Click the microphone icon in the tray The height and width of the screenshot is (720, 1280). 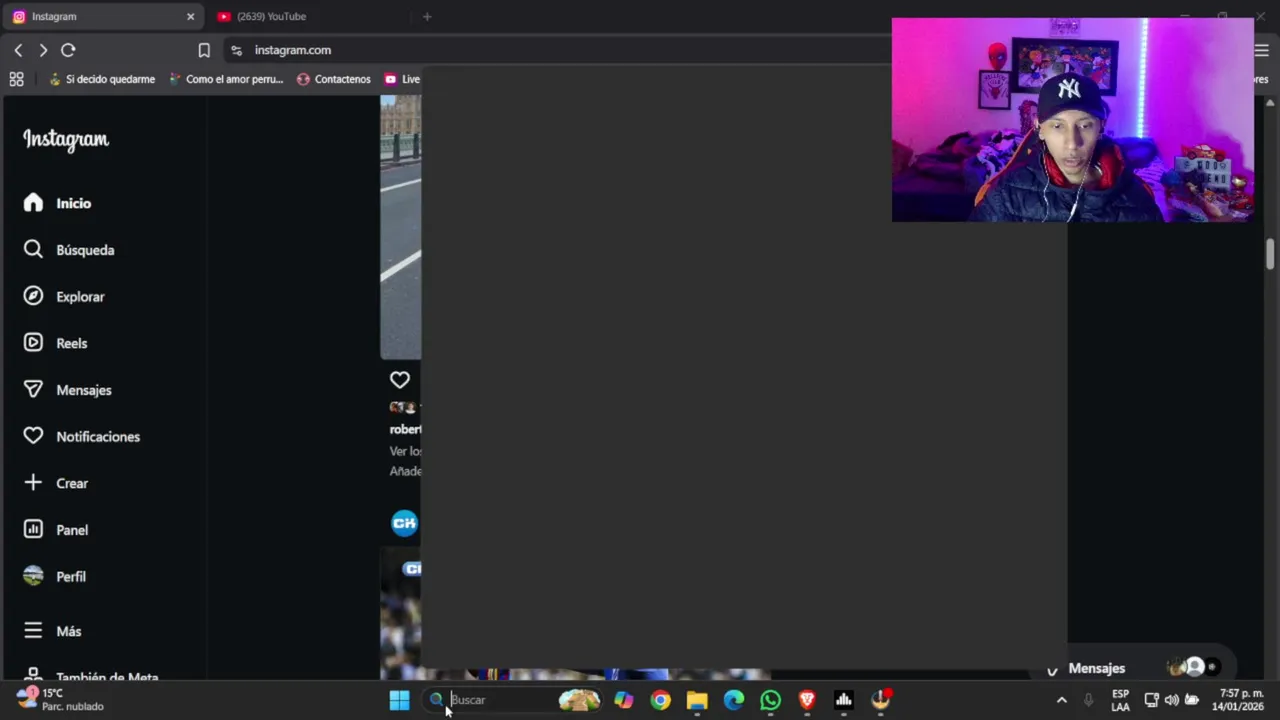pos(1088,700)
